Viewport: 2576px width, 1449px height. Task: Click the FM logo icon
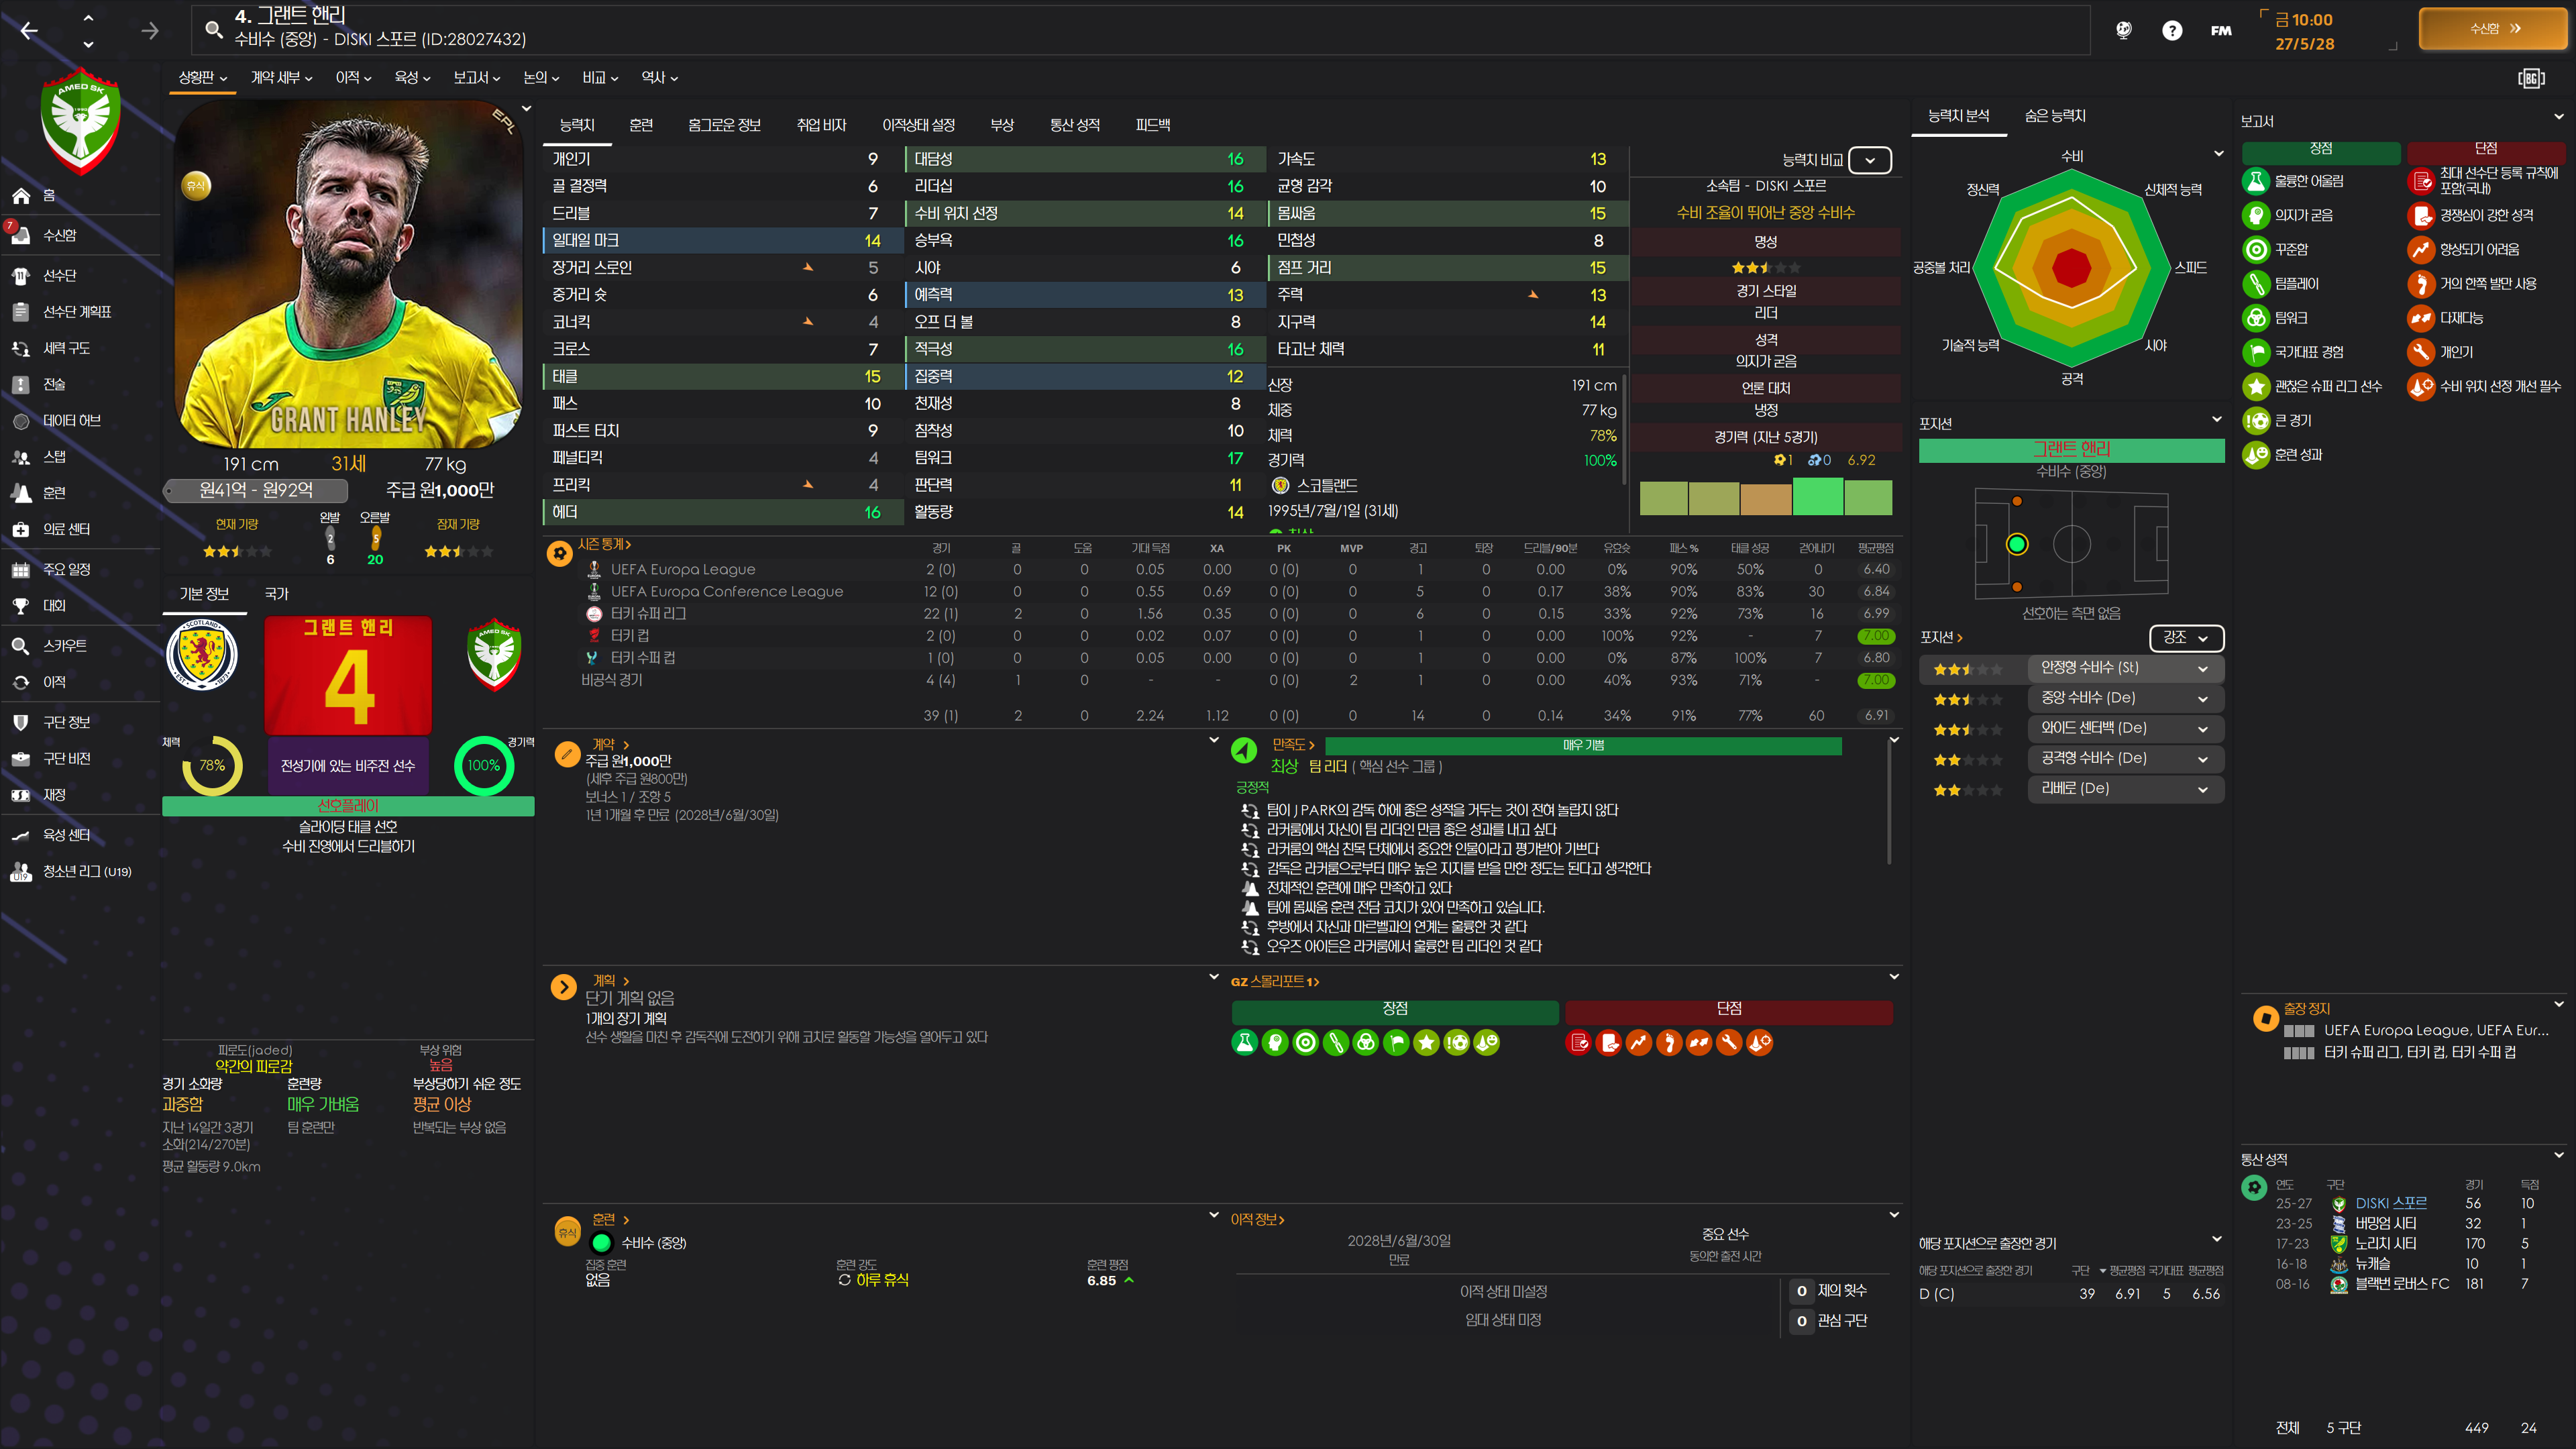(2220, 31)
